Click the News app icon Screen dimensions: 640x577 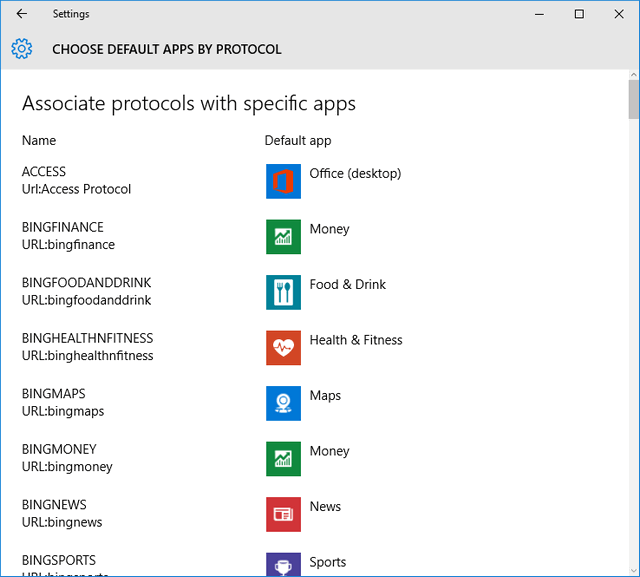pyautogui.click(x=283, y=514)
